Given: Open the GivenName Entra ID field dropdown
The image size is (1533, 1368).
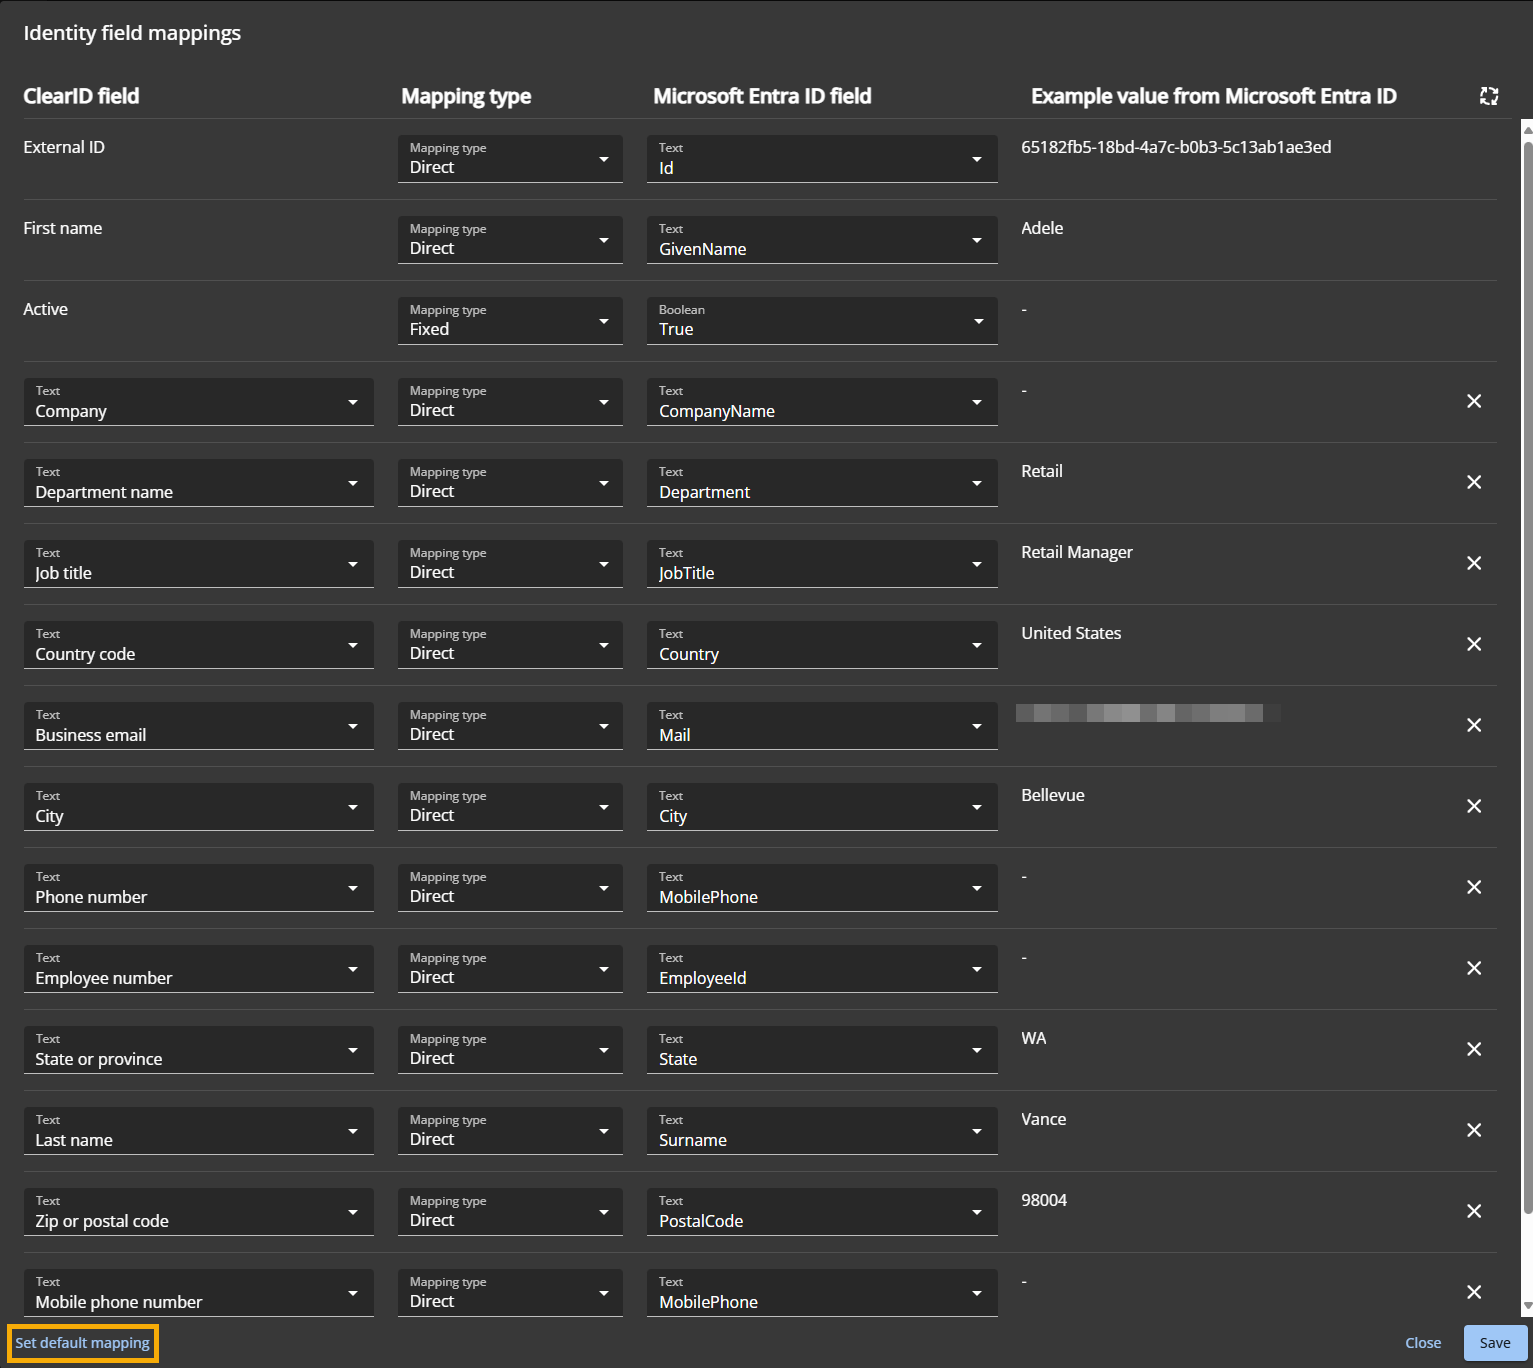Looking at the screenshot, I should click(821, 240).
